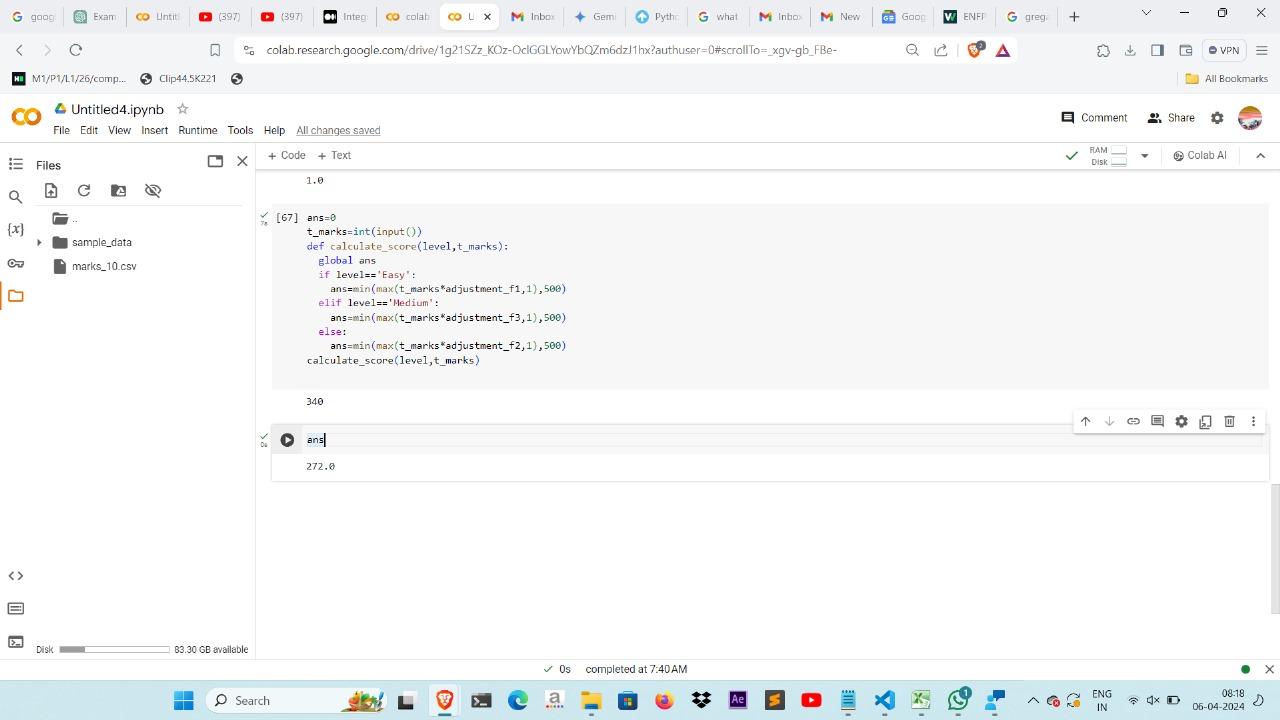Open the Terminal icon in sidebar

(15, 642)
